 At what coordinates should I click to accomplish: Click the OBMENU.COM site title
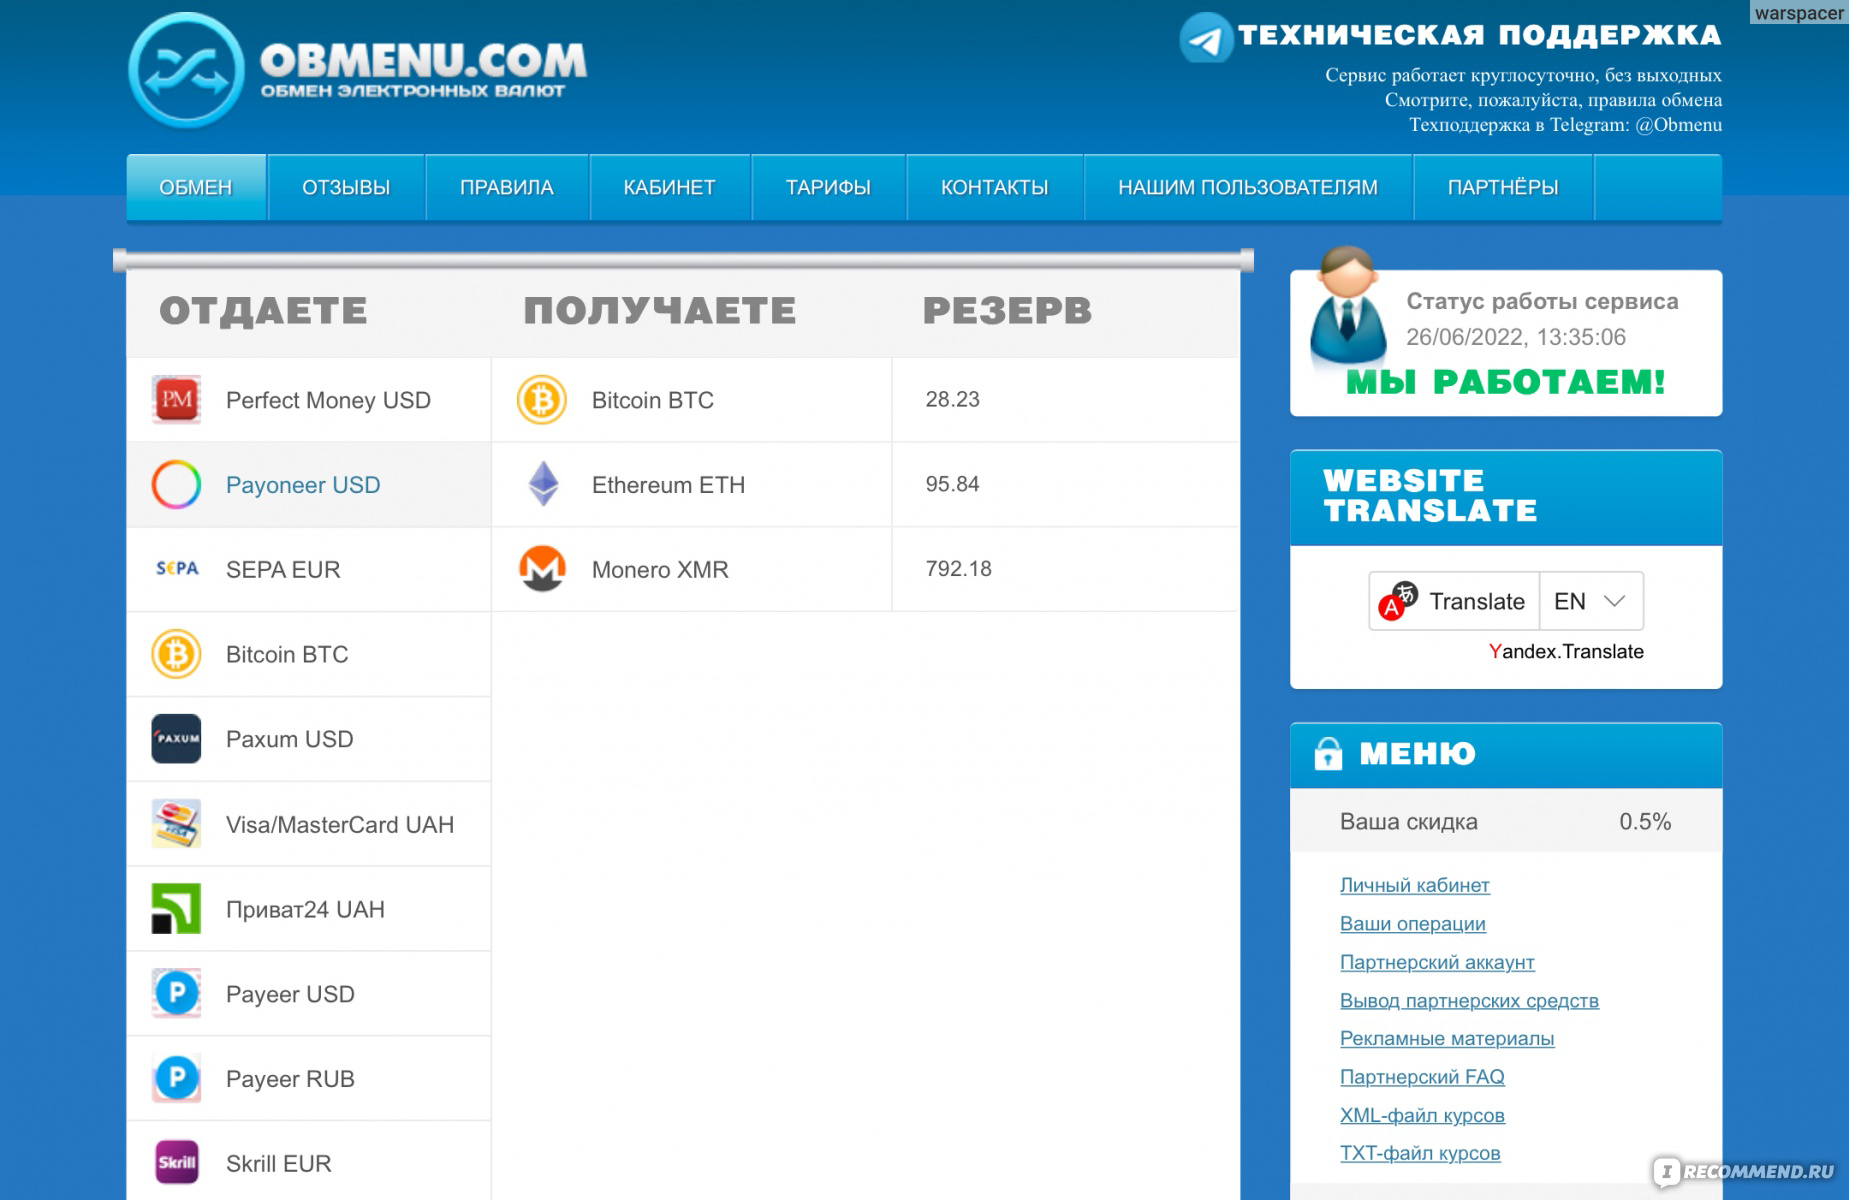tap(423, 61)
